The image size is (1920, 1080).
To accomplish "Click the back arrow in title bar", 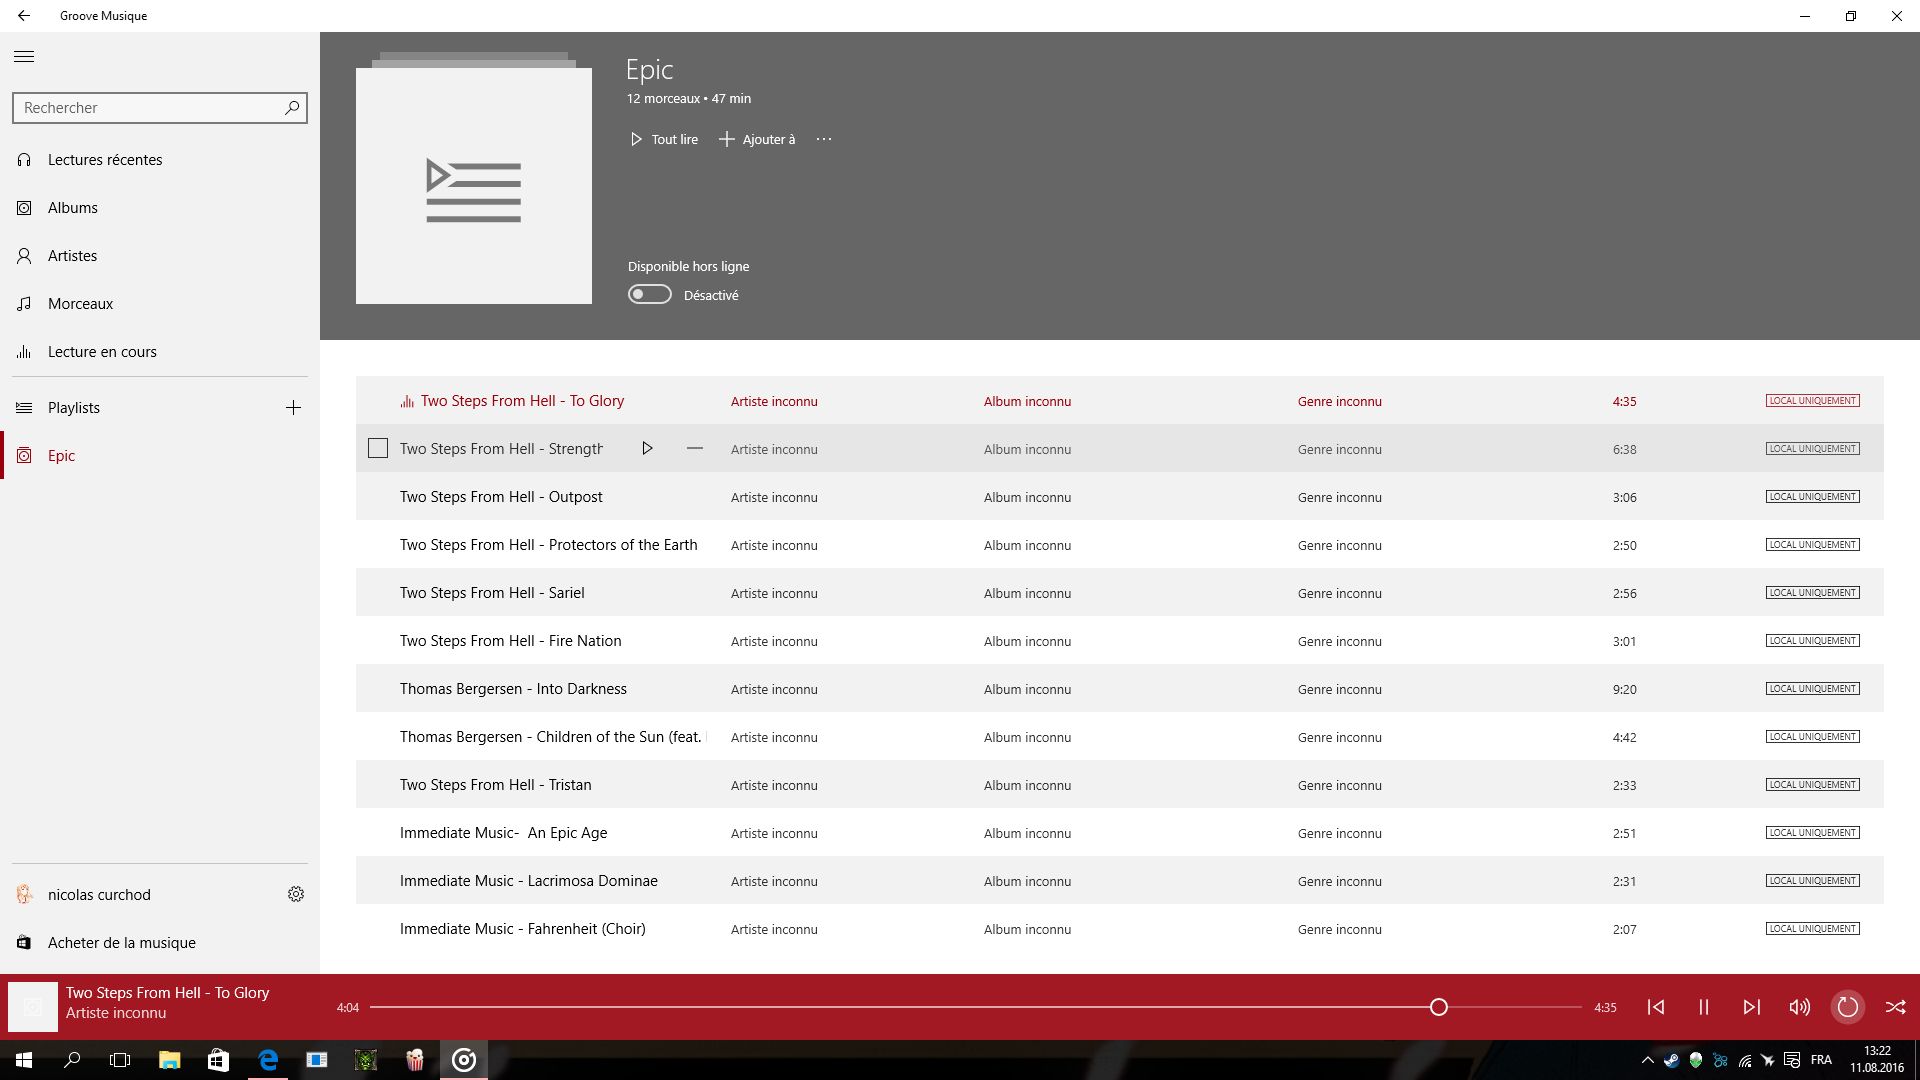I will point(24,16).
